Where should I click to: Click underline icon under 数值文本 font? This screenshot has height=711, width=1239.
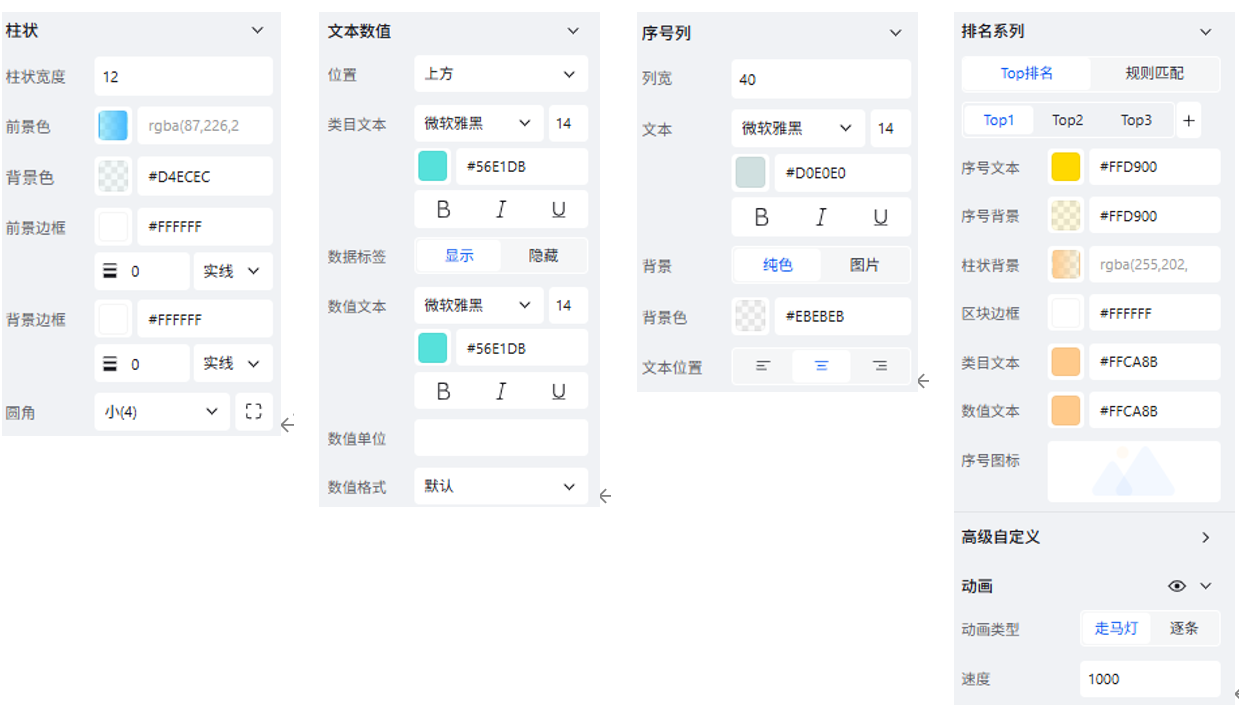[559, 392]
